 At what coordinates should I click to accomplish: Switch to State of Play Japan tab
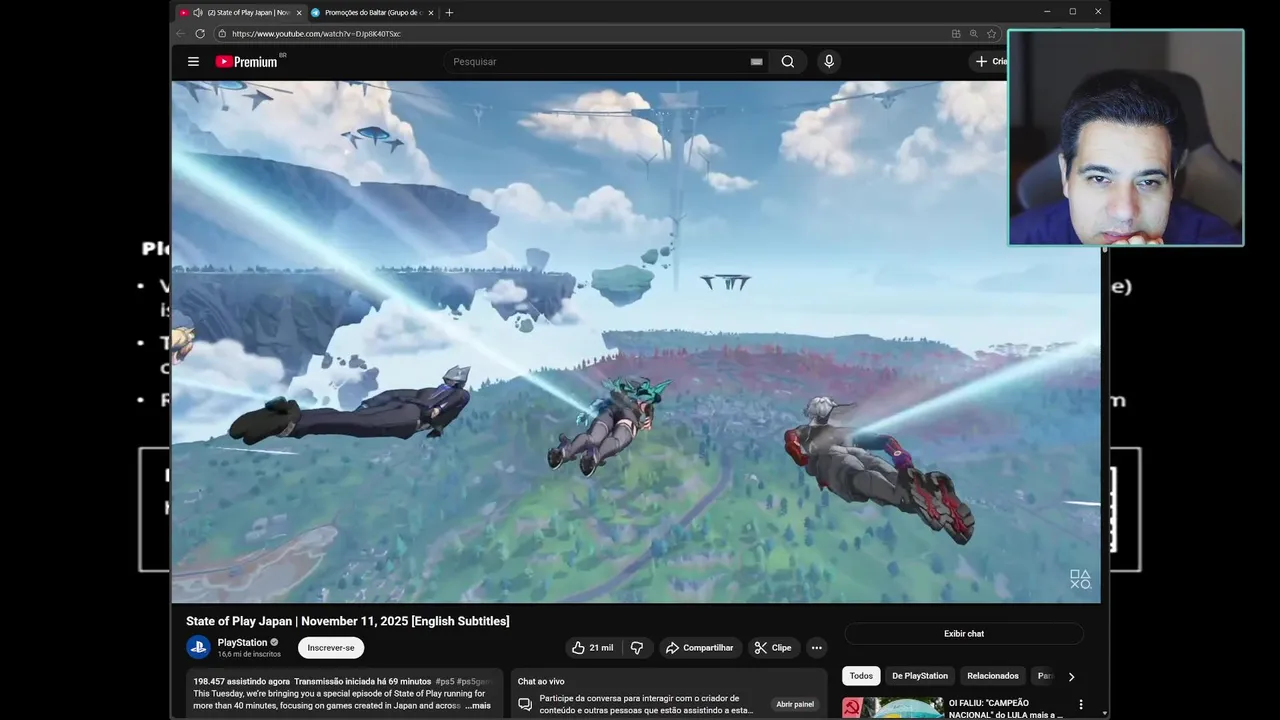click(x=240, y=12)
